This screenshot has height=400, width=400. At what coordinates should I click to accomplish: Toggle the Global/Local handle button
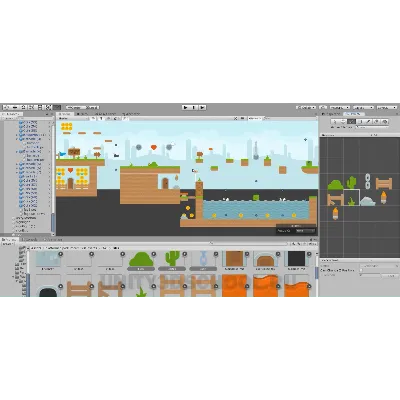91,107
